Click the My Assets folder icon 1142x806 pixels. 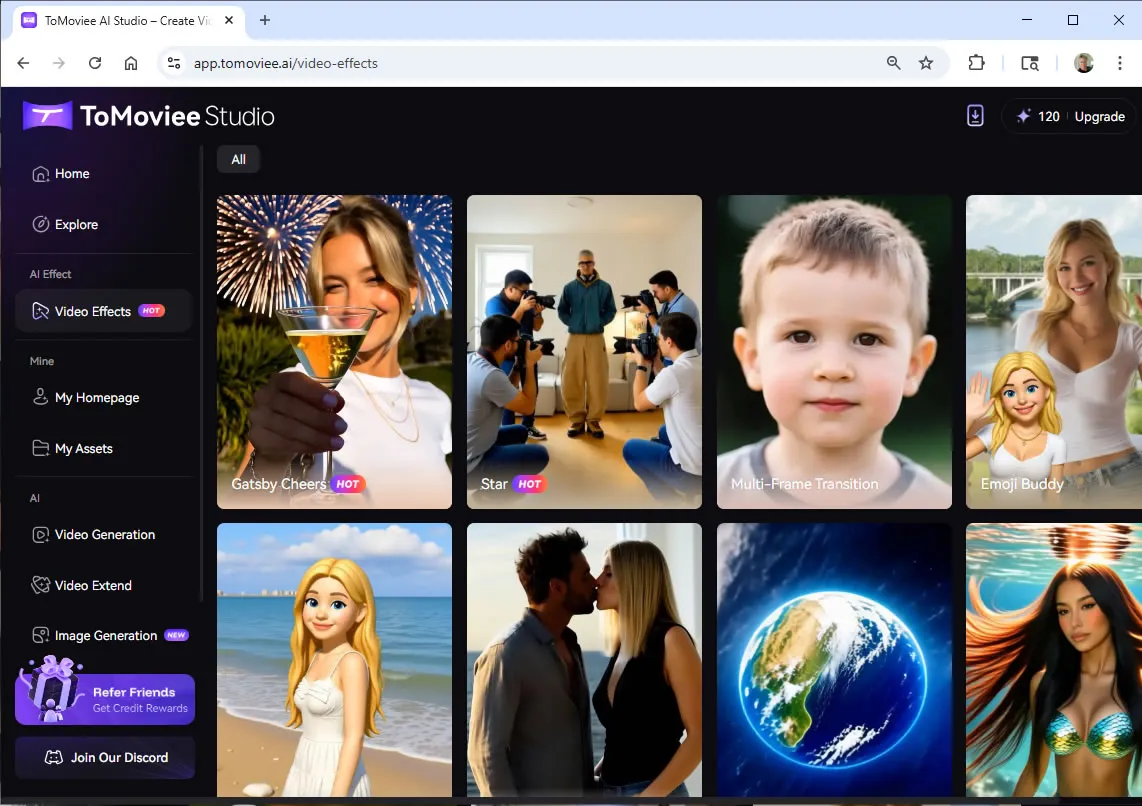[x=40, y=449]
